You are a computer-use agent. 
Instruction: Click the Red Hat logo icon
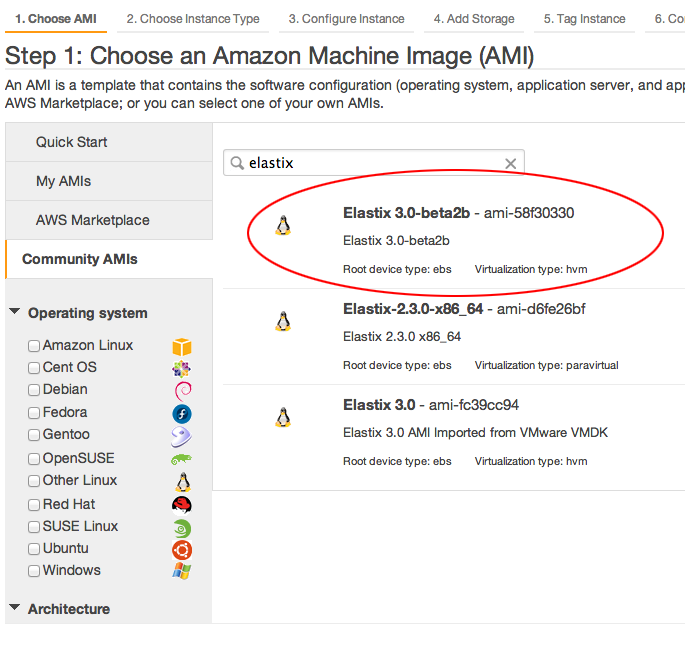(182, 505)
